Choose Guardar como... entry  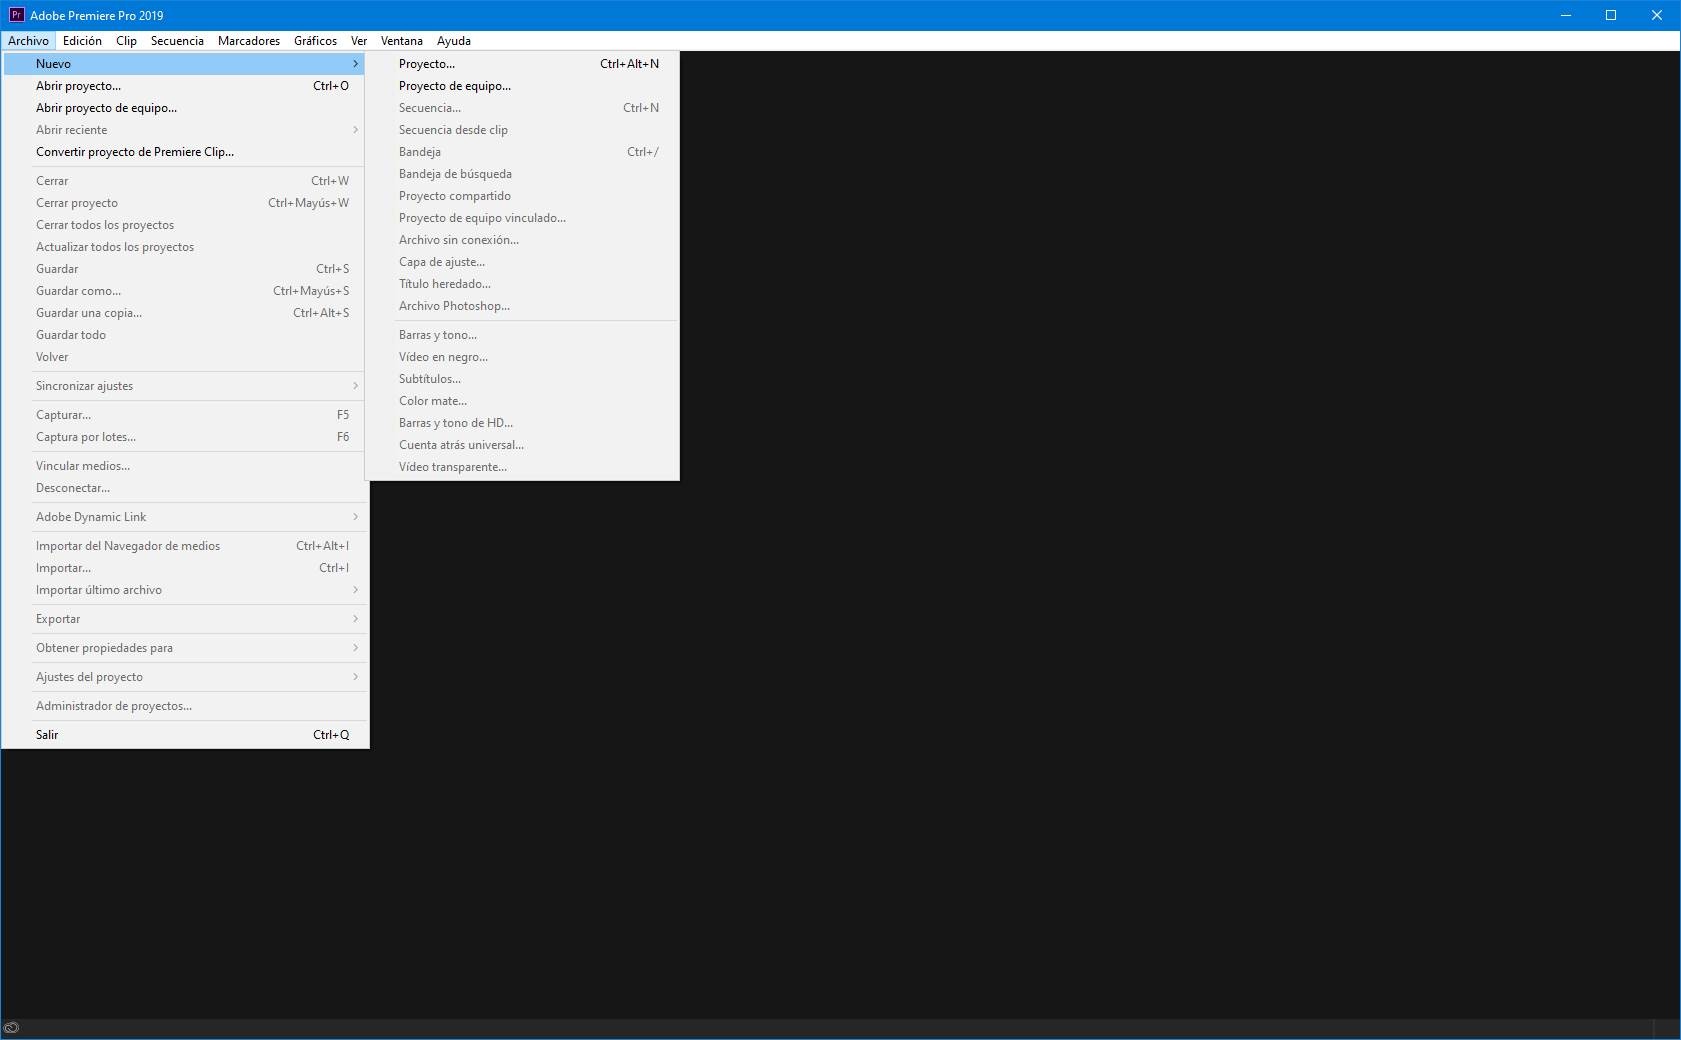point(186,291)
